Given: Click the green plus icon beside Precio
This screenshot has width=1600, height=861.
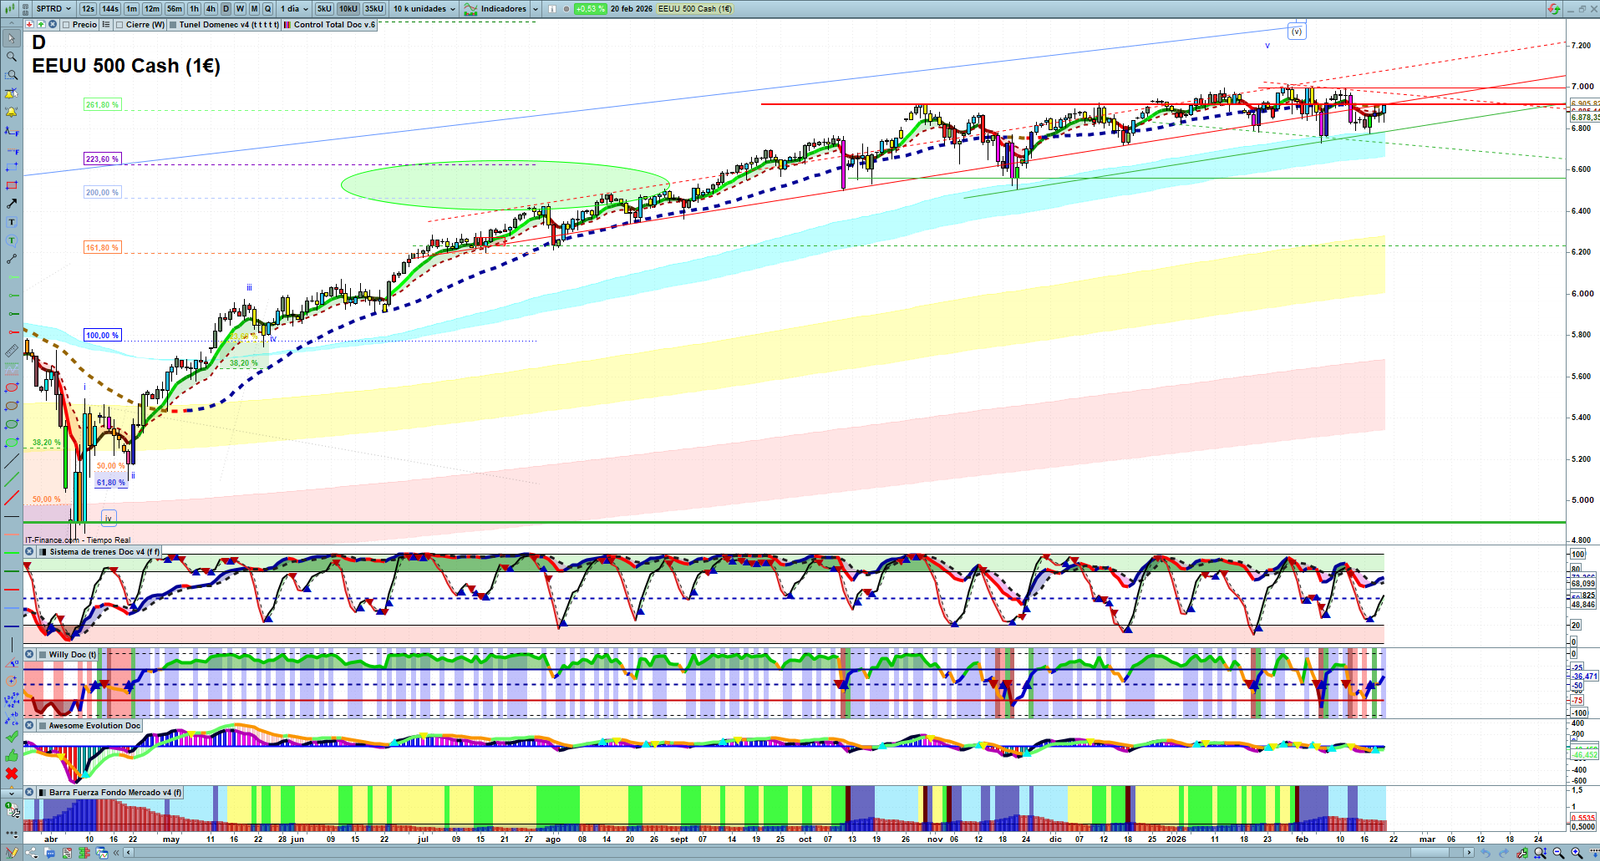Looking at the screenshot, I should (40, 24).
